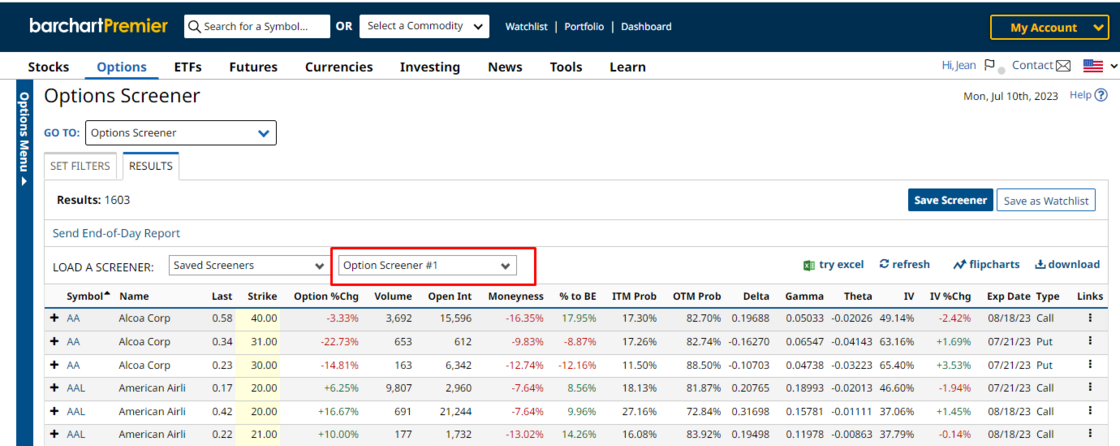Expand the AA strike 31.00 row plus icon
This screenshot has width=1120, height=446.
click(54, 342)
